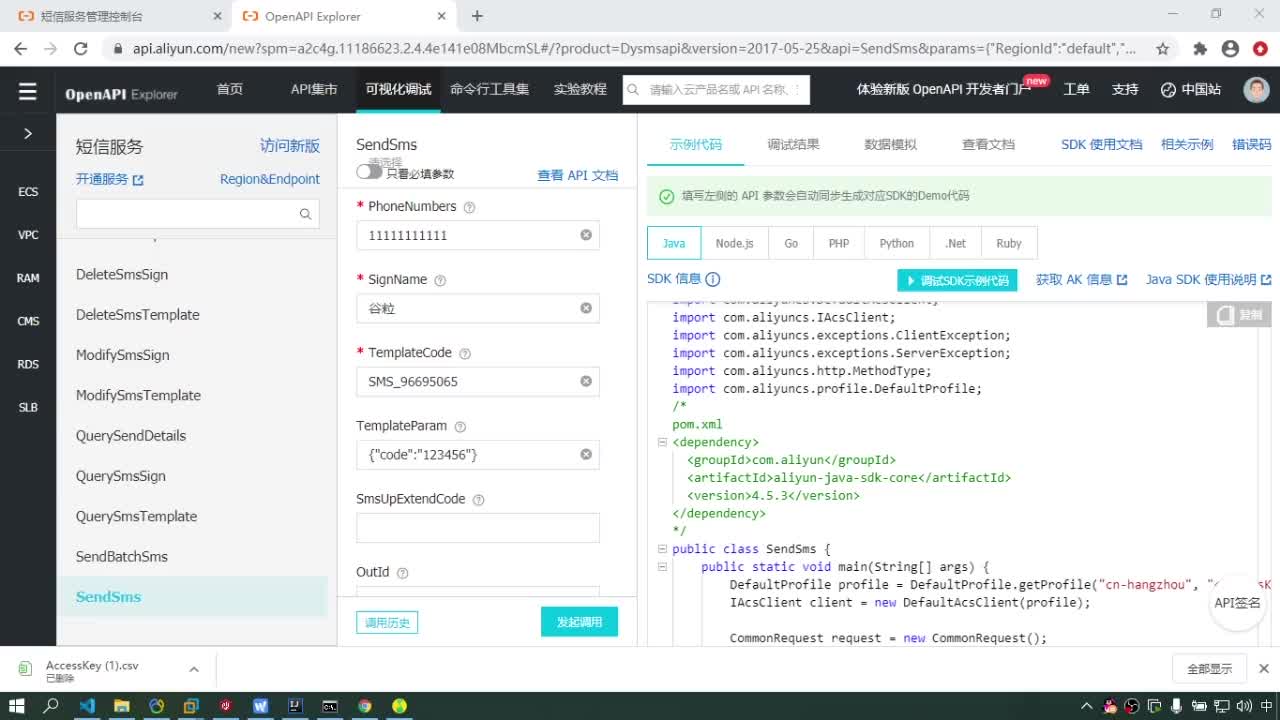
Task: Open the Region&Endpoint link
Action: point(270,179)
